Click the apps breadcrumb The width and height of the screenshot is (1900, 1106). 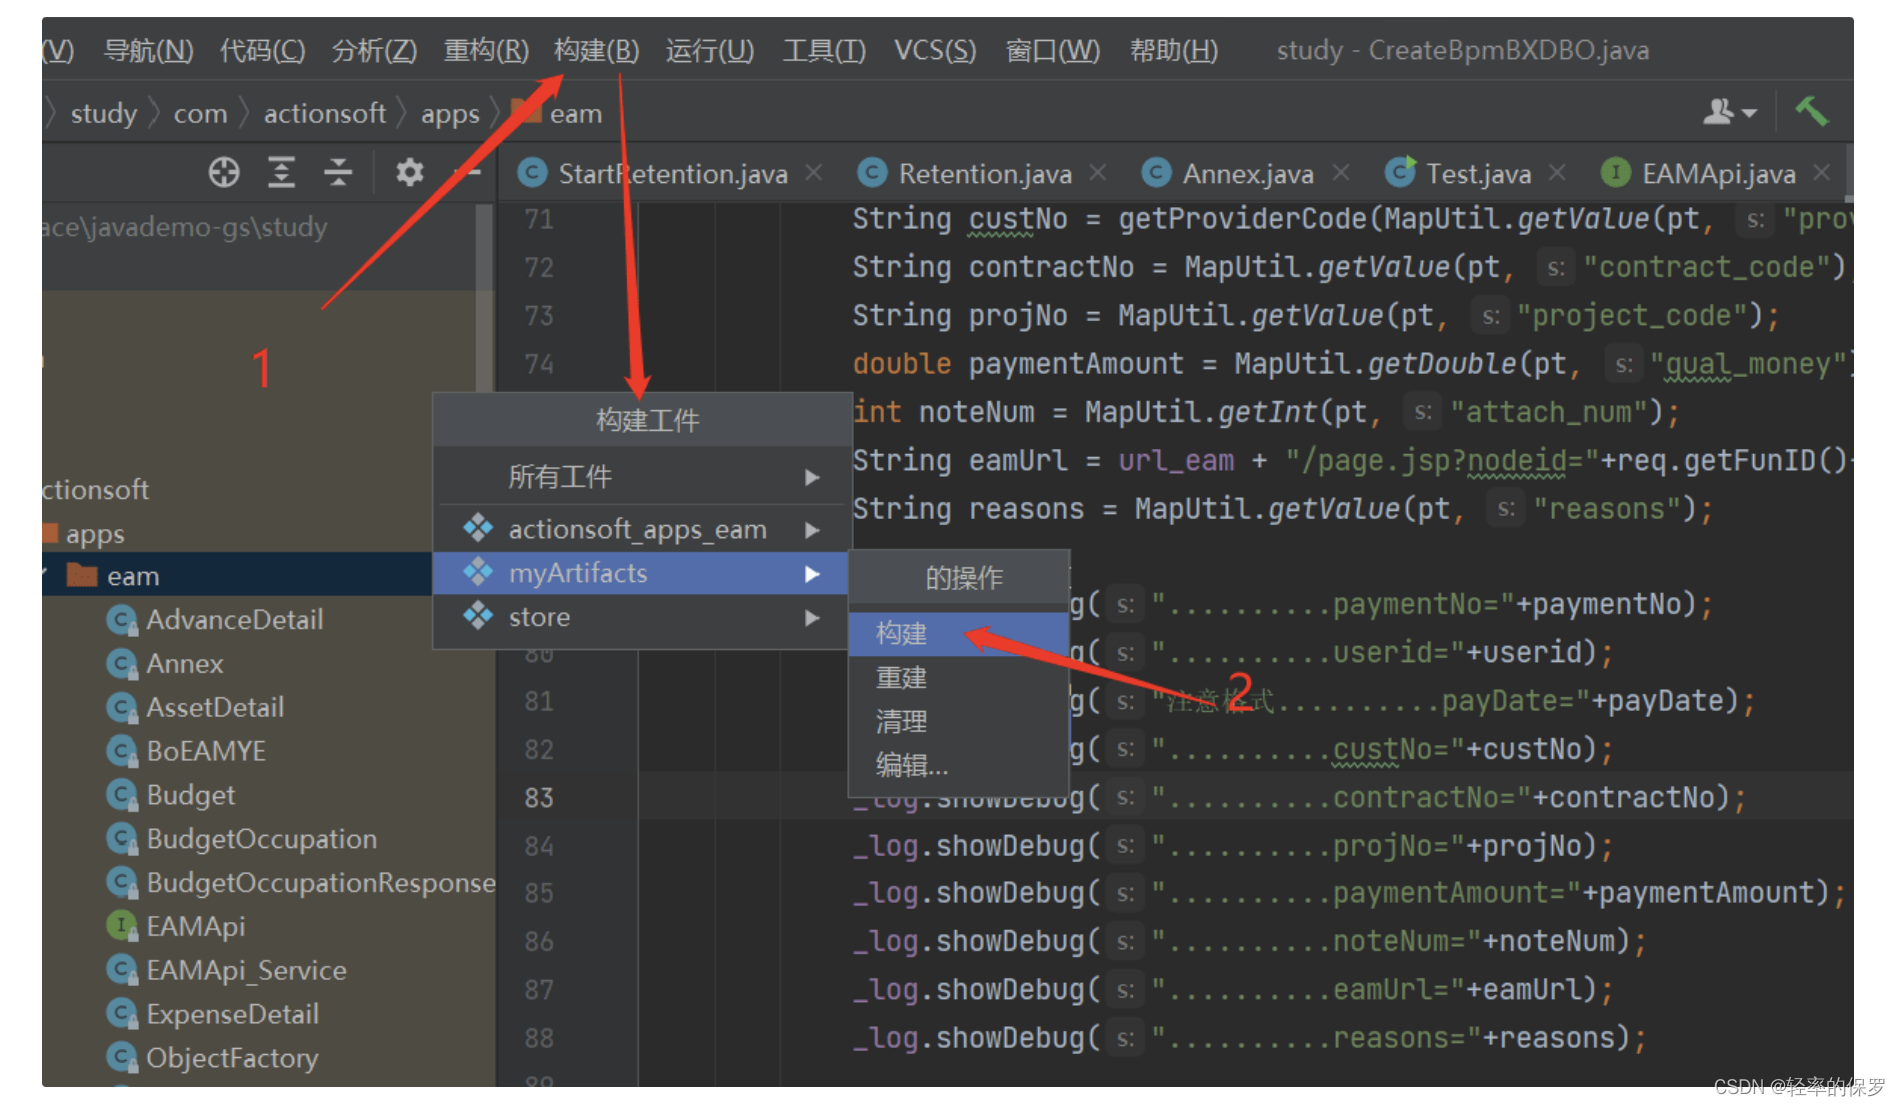coord(450,113)
